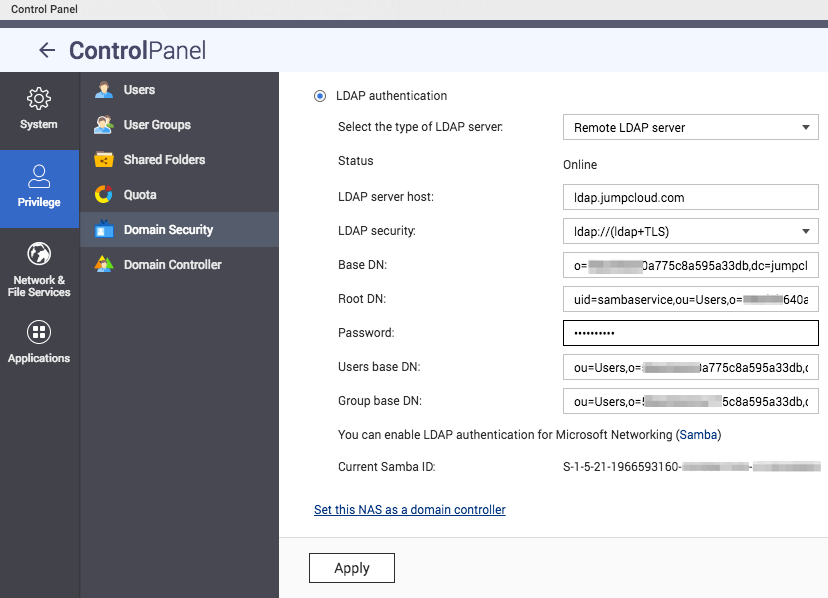Click the Apply button
This screenshot has height=598, width=828.
[352, 568]
